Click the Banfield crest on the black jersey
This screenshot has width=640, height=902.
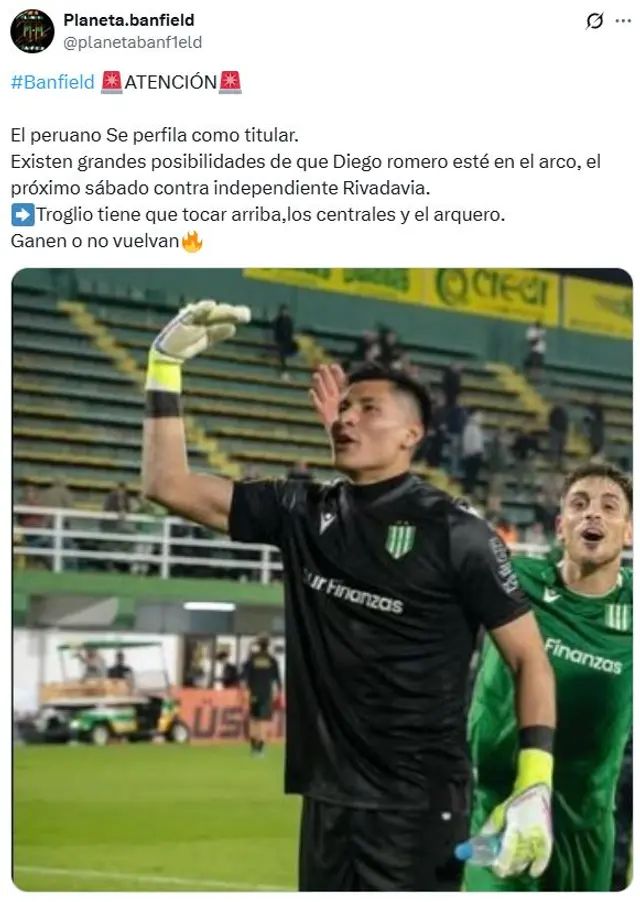pos(400,540)
